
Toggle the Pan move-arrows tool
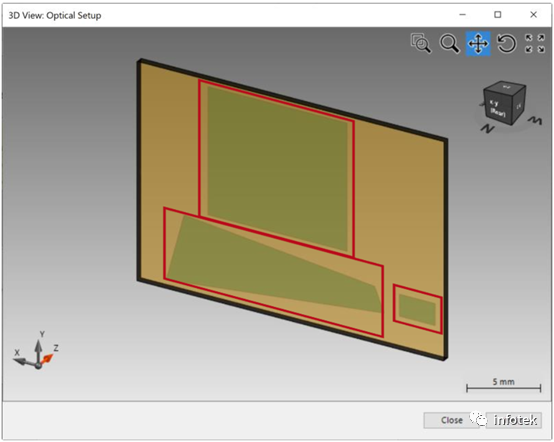tap(478, 43)
